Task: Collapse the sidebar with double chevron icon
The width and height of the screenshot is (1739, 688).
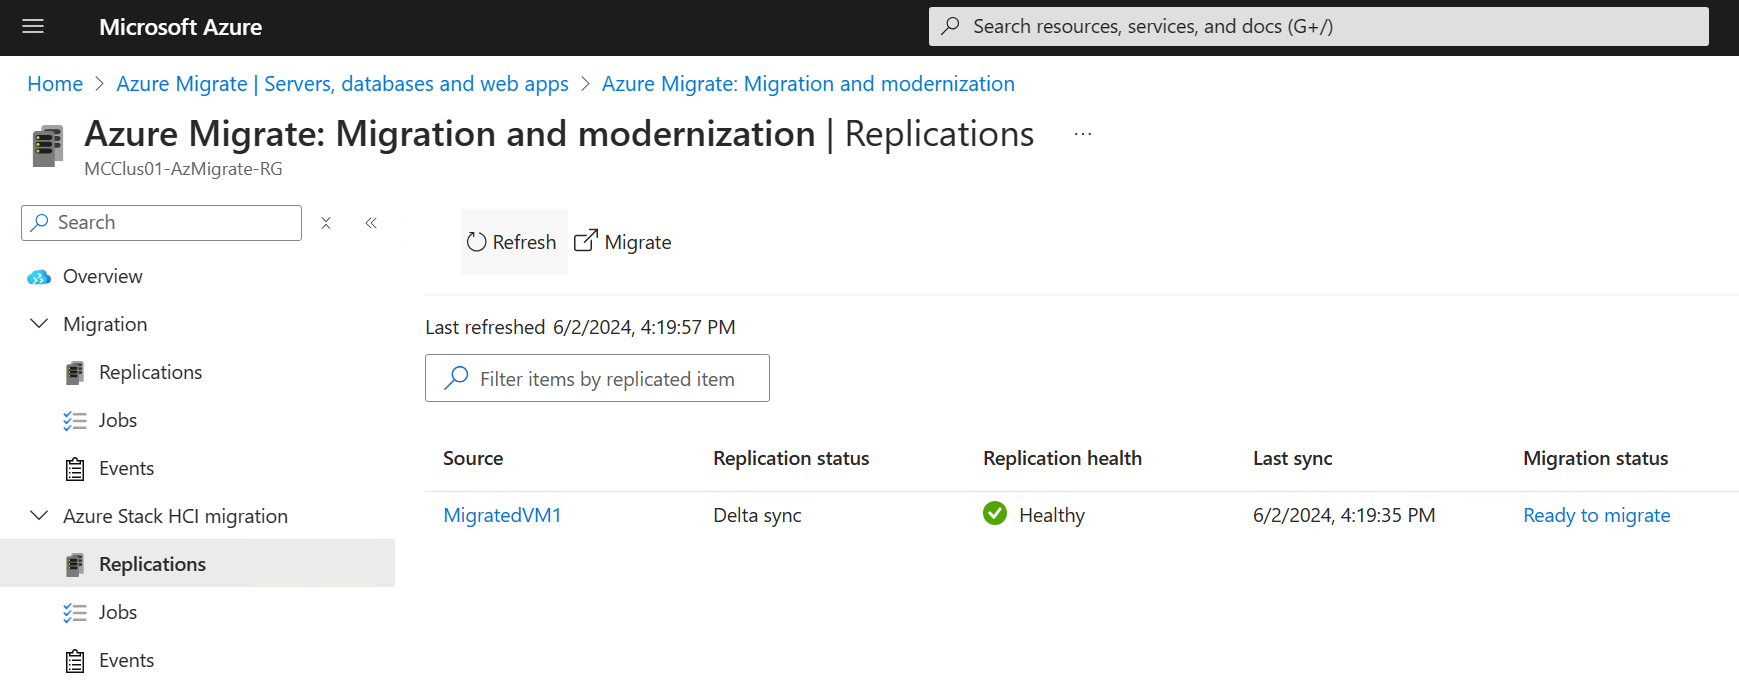Action: [371, 223]
